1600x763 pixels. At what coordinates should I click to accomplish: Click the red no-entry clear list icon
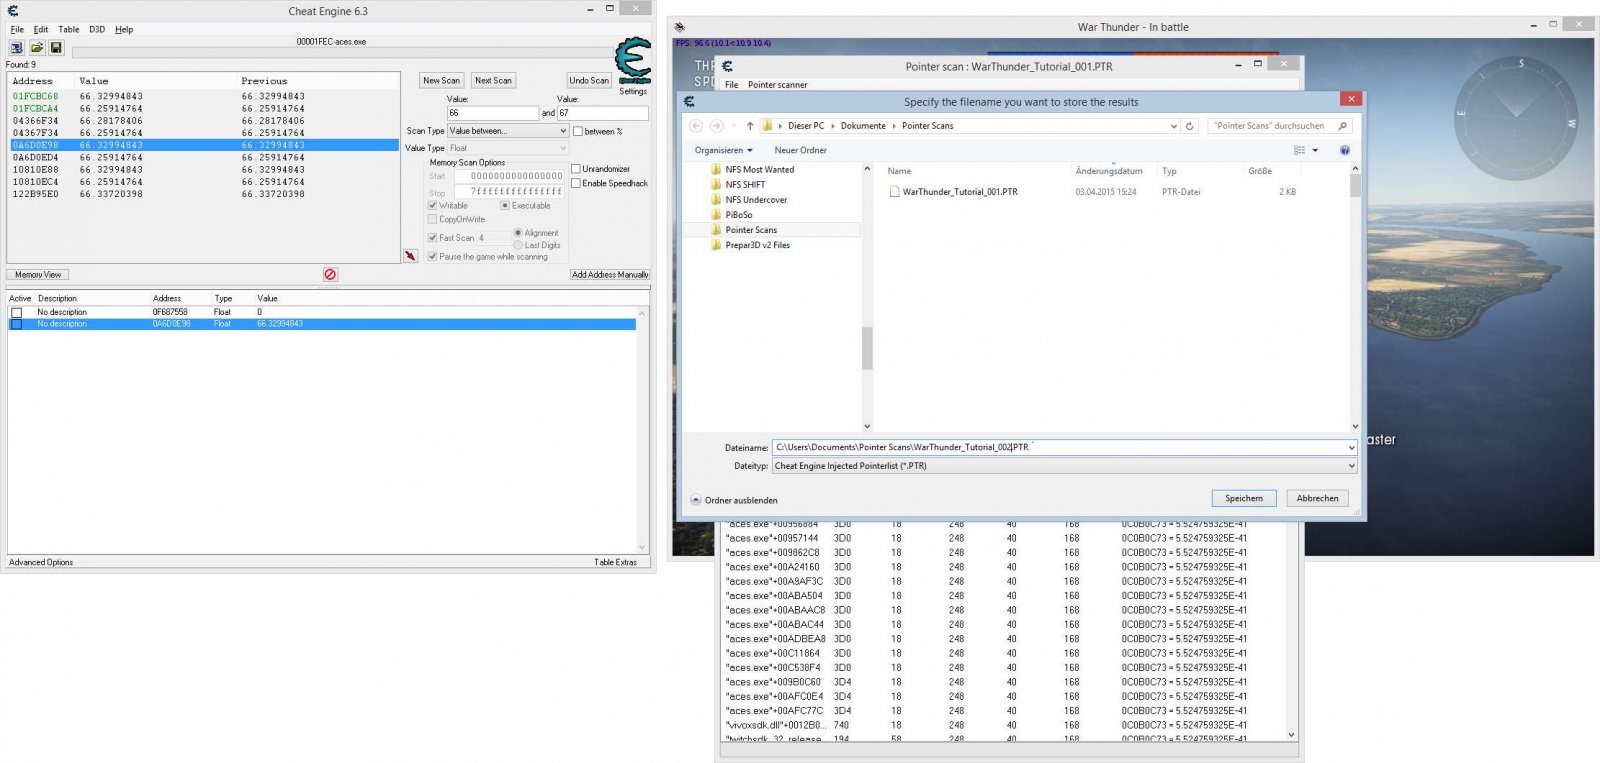pos(330,274)
